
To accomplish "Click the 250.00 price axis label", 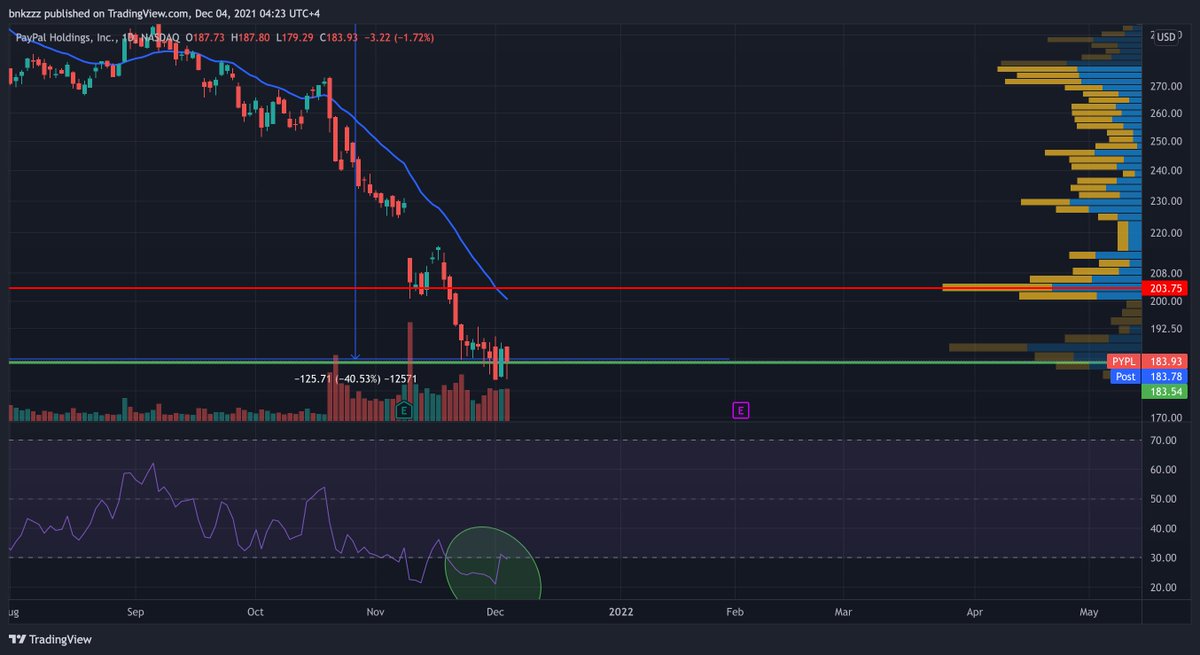I will [x=1166, y=142].
